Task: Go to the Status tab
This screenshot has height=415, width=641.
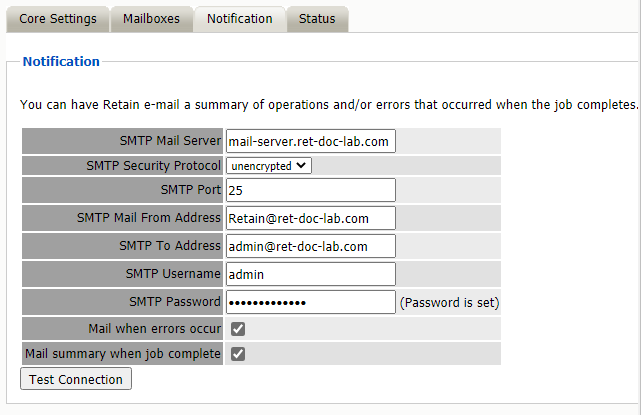Action: coord(317,19)
